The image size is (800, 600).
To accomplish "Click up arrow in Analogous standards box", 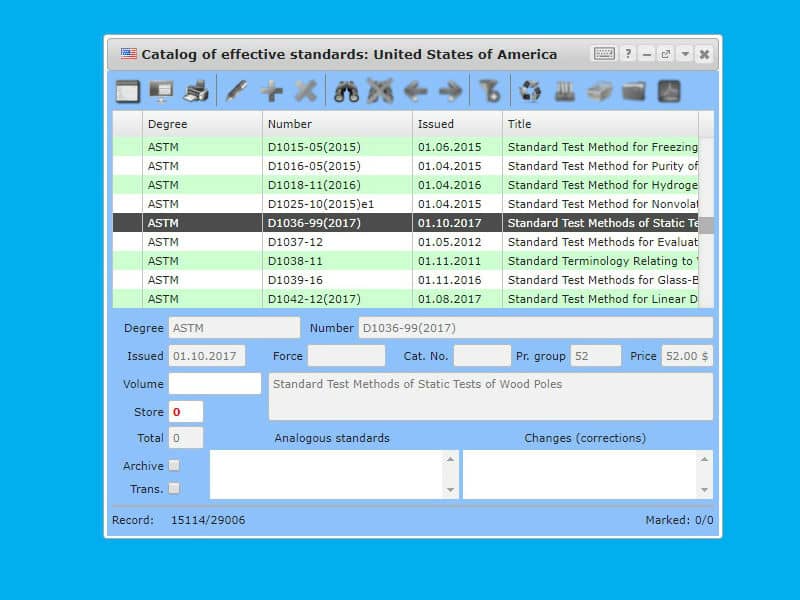I will tap(450, 459).
